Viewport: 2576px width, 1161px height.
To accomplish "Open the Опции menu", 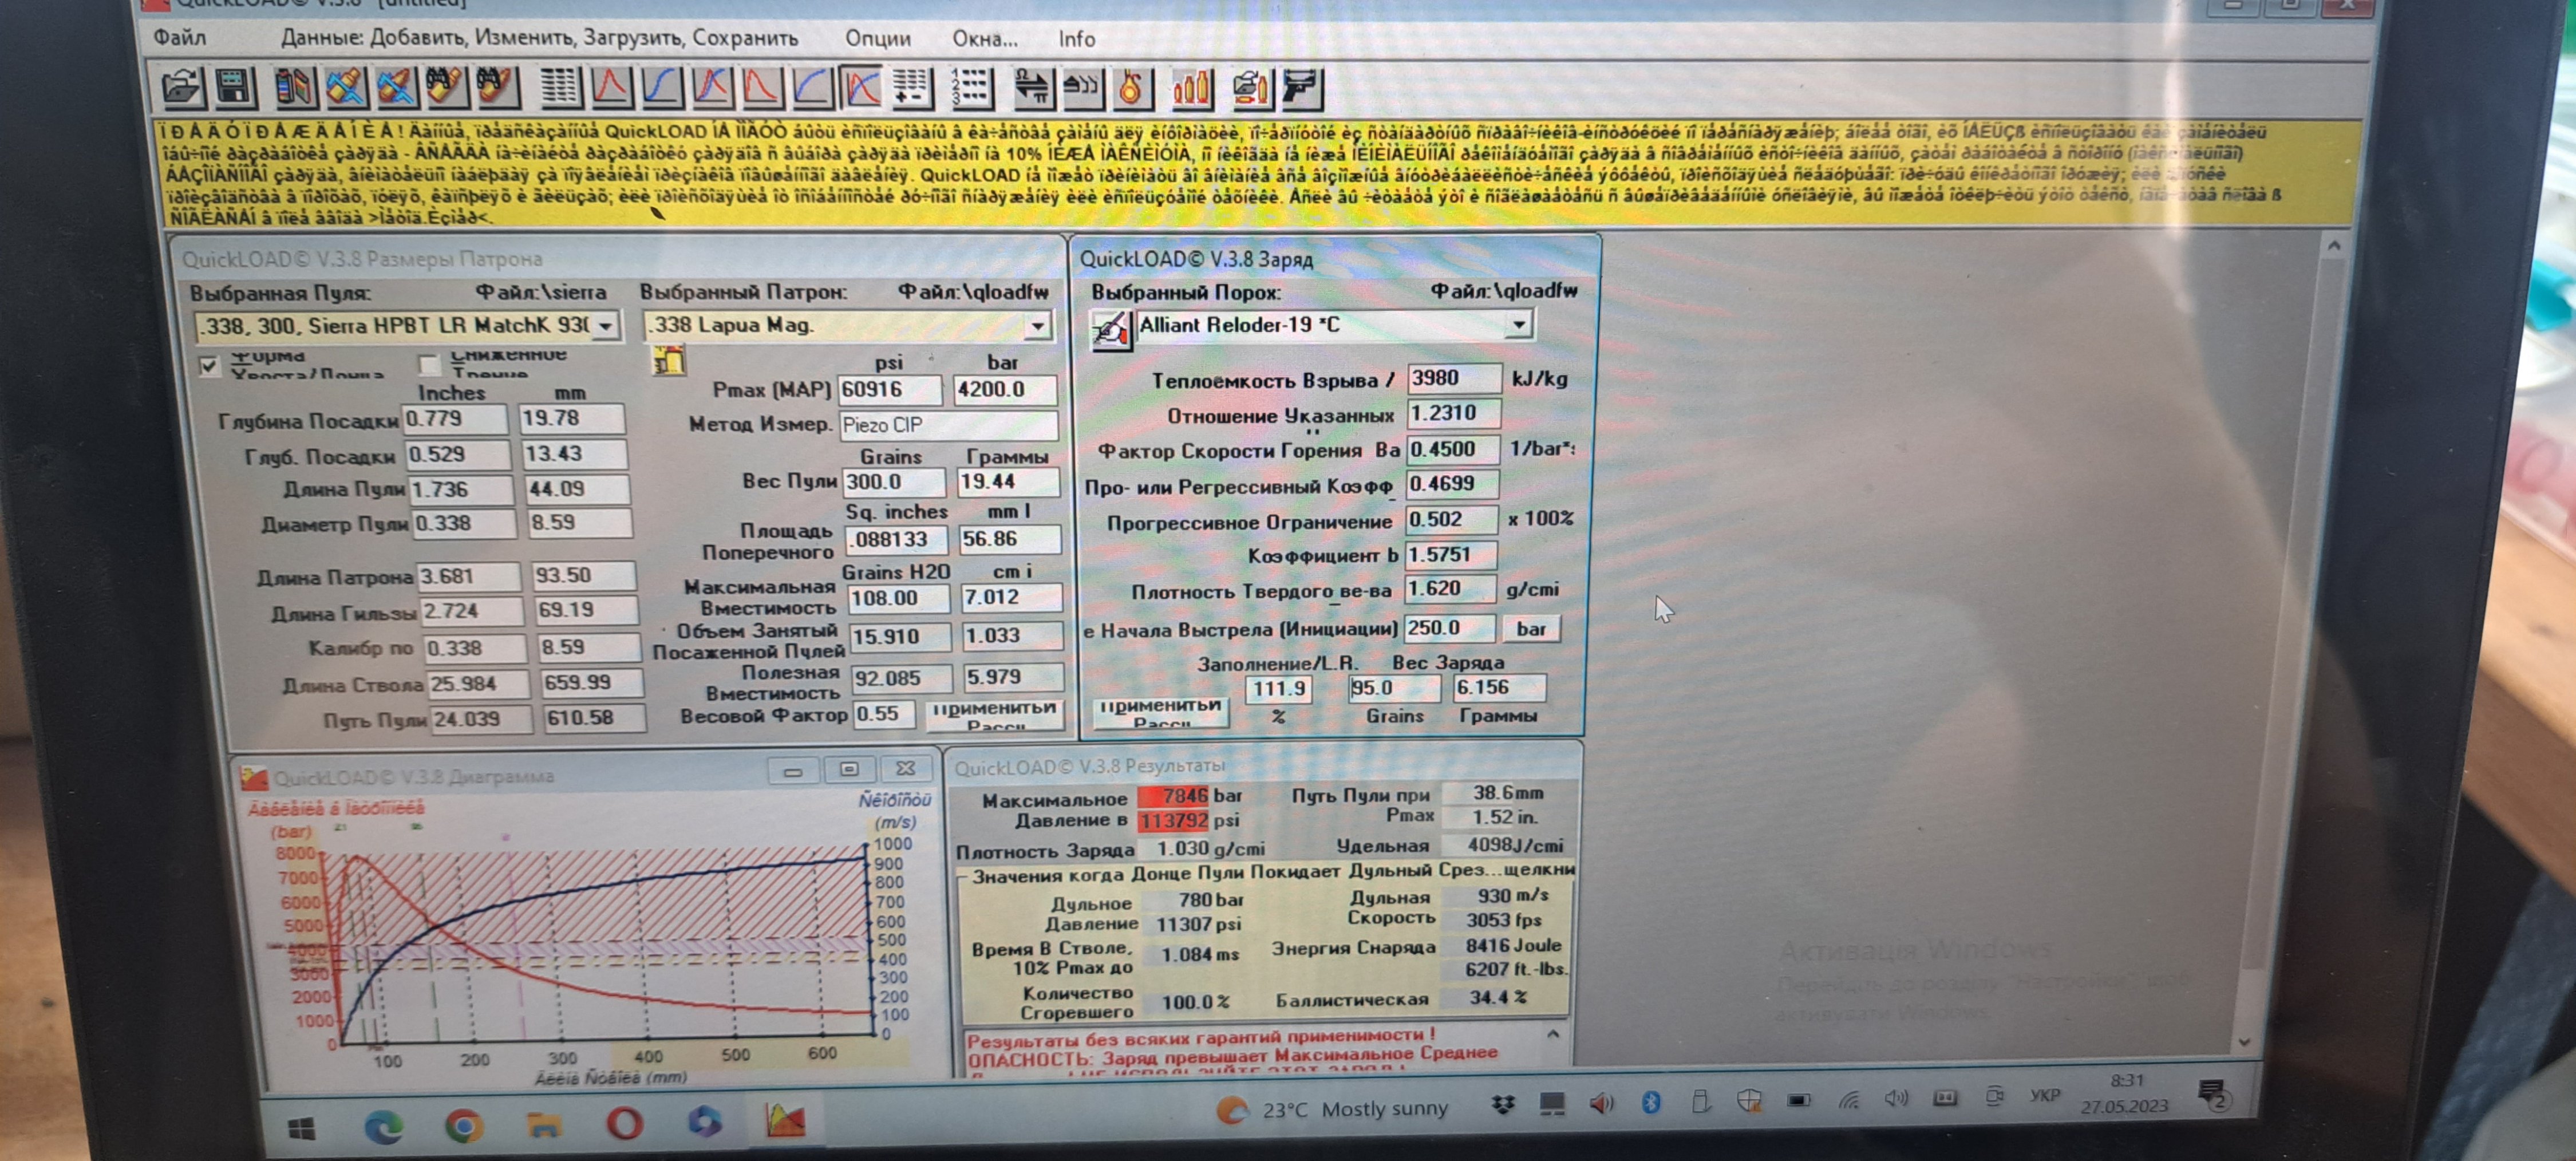I will [878, 38].
